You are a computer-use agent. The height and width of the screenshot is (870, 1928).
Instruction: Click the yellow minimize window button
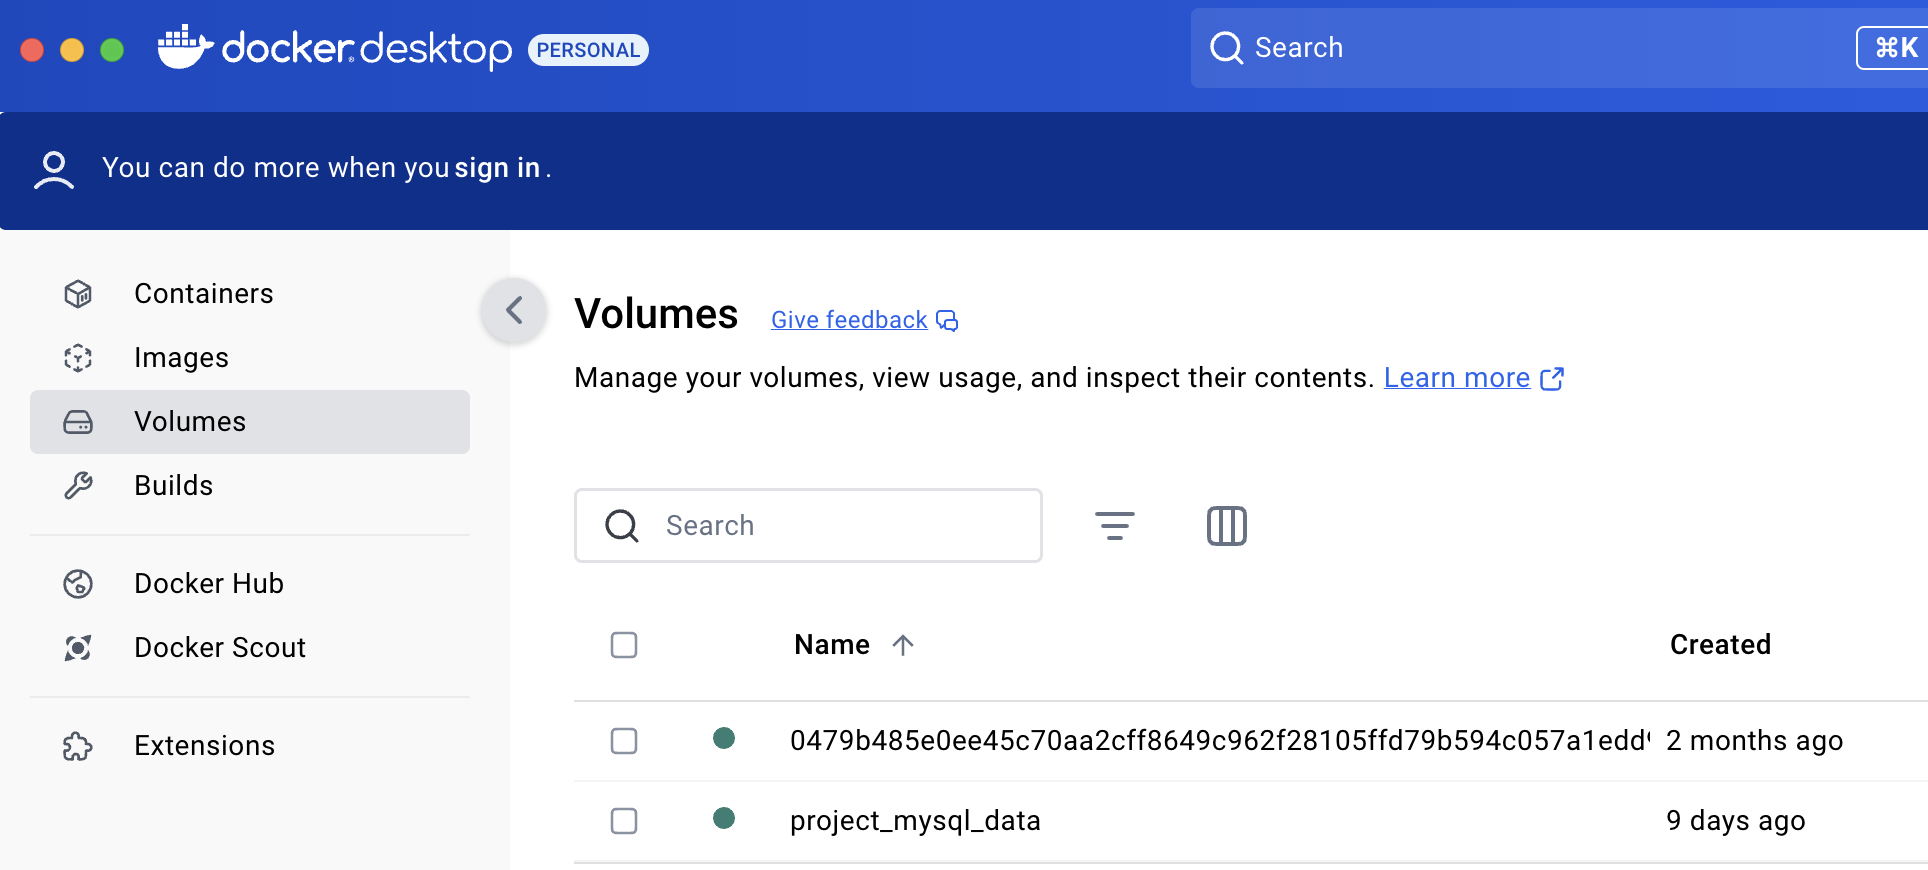pos(72,50)
